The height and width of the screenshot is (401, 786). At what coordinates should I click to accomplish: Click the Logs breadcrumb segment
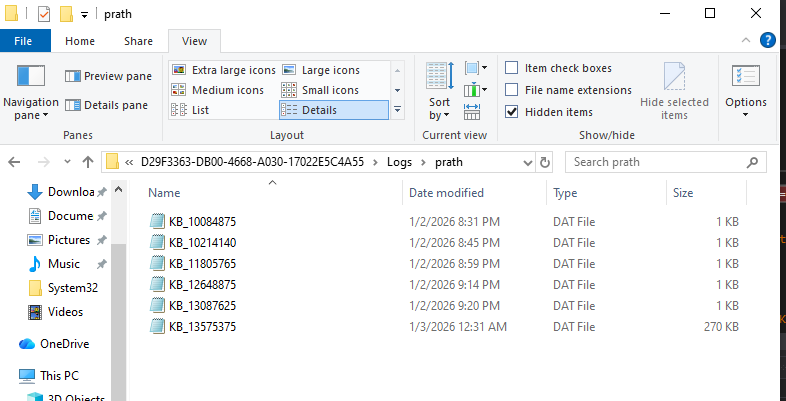399,162
